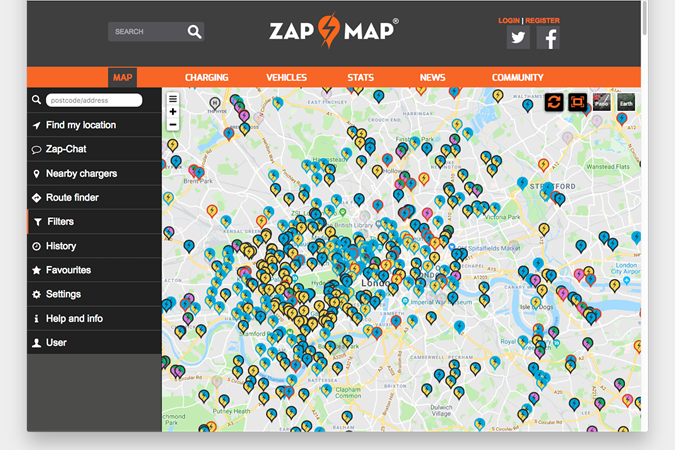Zoom out on the map
675x450 pixels.
click(173, 125)
